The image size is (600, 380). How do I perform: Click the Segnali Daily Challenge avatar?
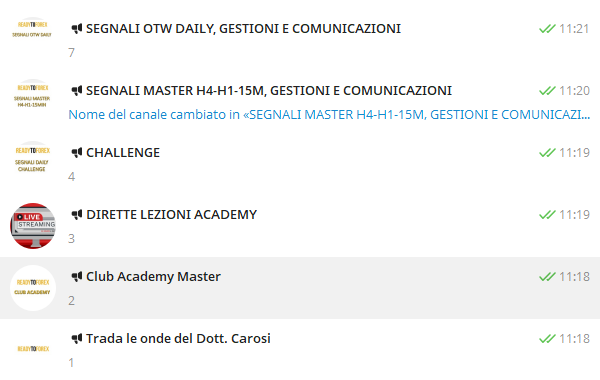(33, 164)
